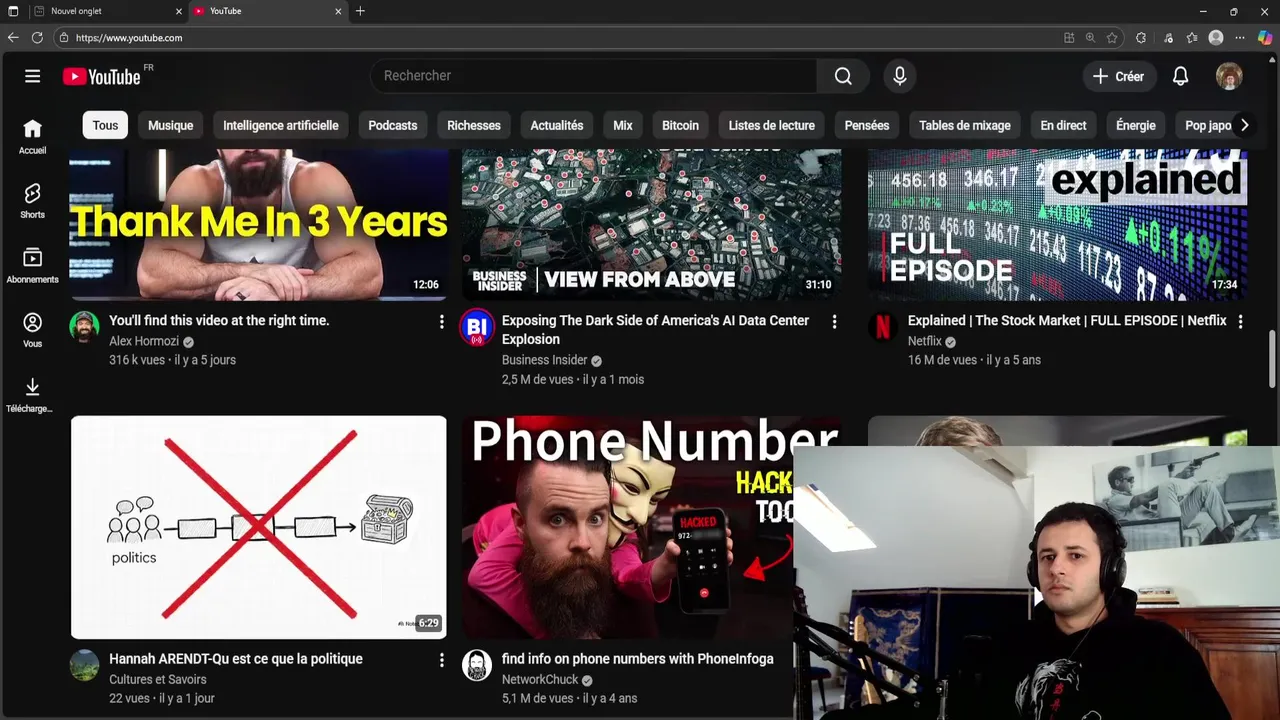Open the account avatar menu
This screenshot has width=1280, height=720.
[1229, 76]
